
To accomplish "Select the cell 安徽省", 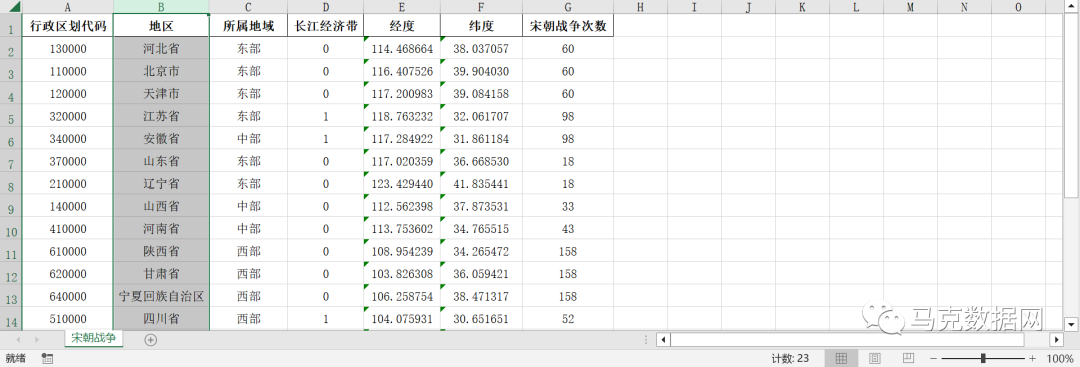I will pos(161,139).
